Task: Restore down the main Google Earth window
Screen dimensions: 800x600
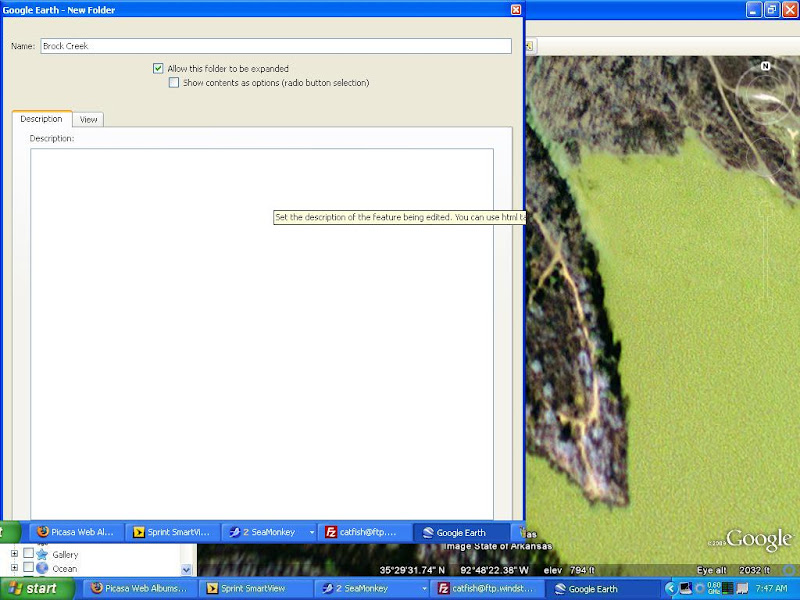Action: [771, 10]
